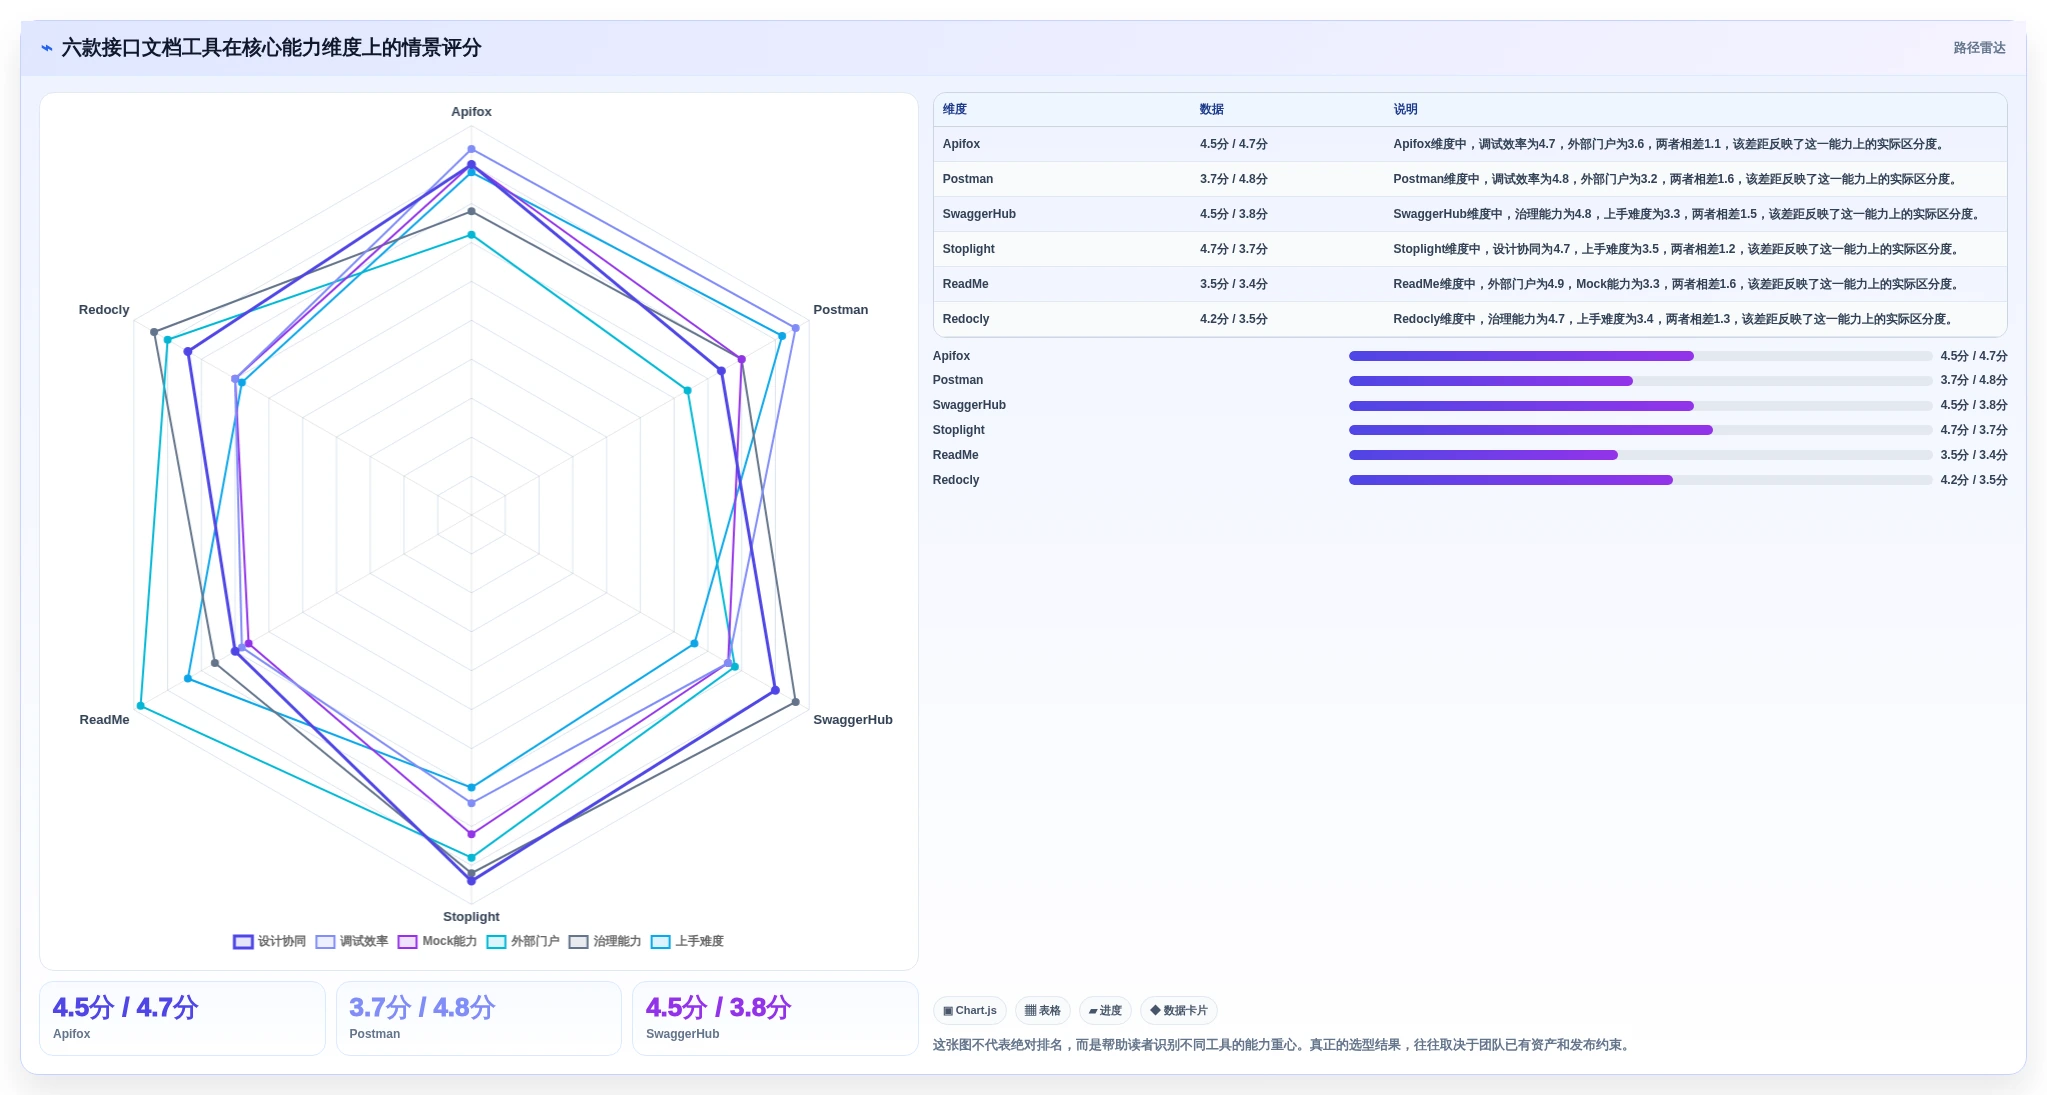Click the Chart.js tag chip
This screenshot has height=1095, width=2047.
pyautogui.click(x=970, y=1010)
